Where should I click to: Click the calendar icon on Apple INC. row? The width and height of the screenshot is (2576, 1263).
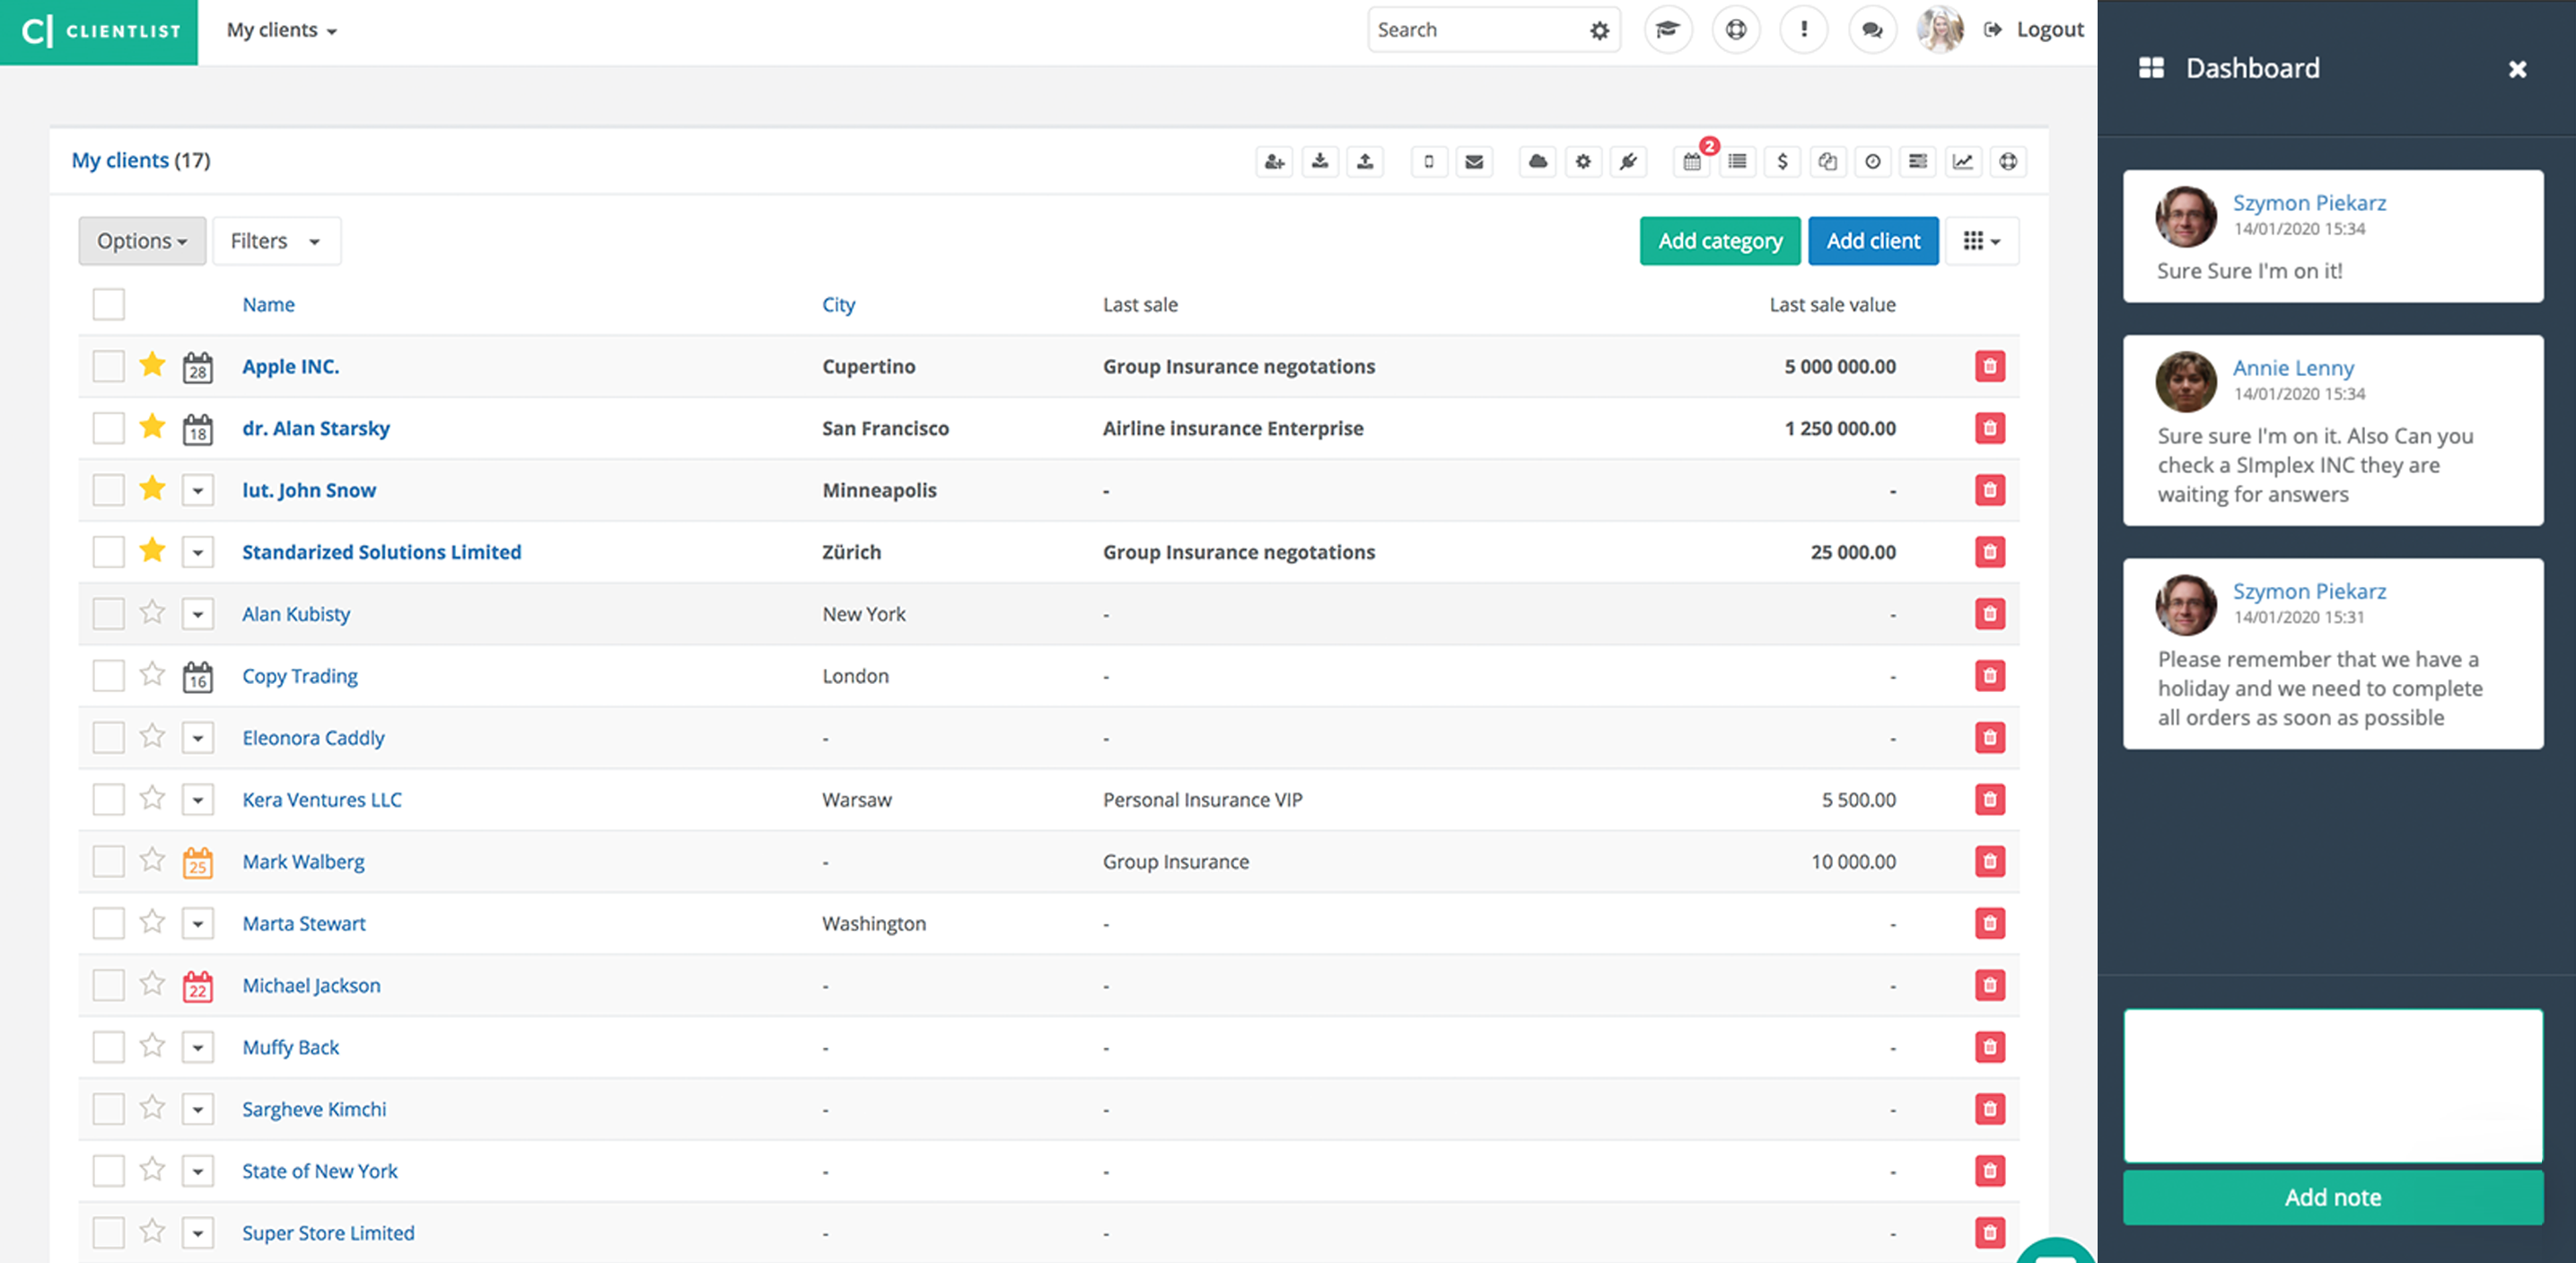click(197, 364)
